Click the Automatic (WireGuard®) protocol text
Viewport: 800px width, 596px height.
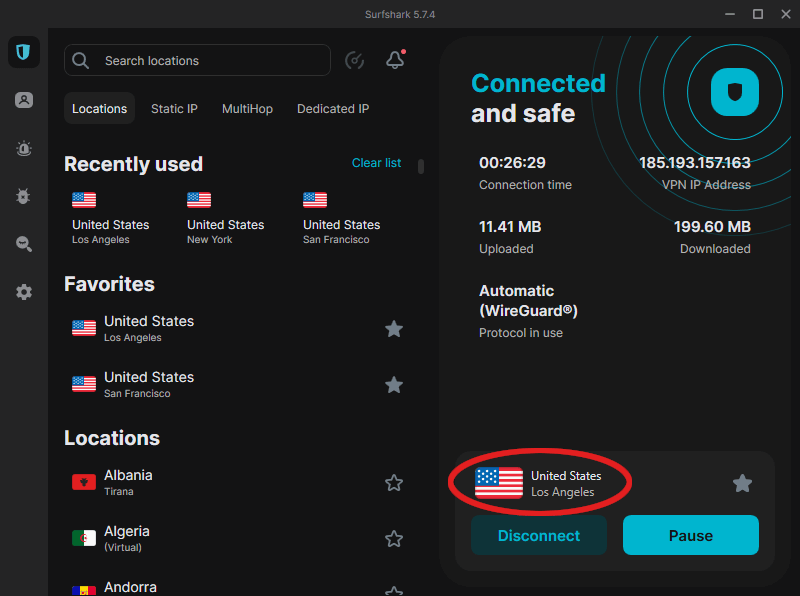click(x=528, y=301)
